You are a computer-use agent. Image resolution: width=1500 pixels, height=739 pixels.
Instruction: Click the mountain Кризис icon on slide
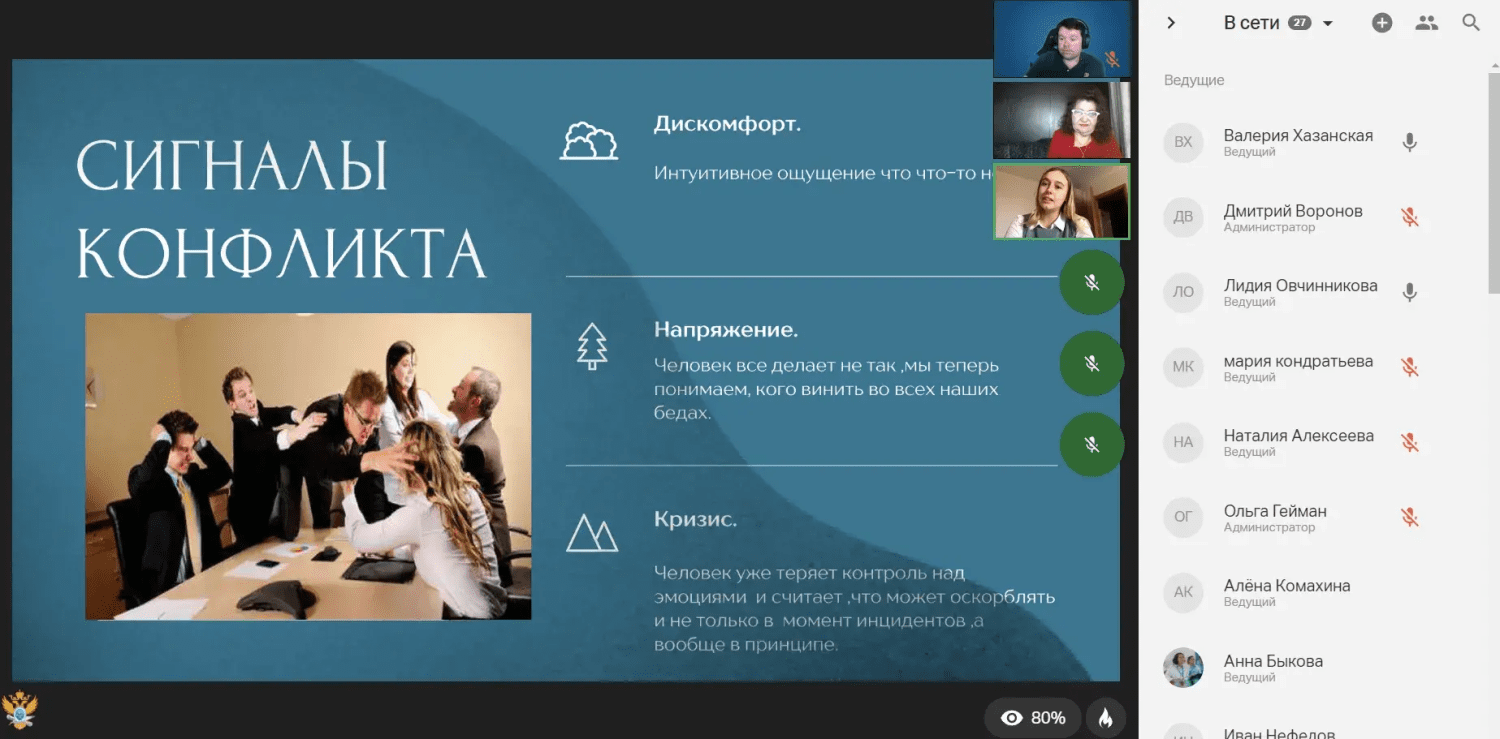[x=592, y=533]
